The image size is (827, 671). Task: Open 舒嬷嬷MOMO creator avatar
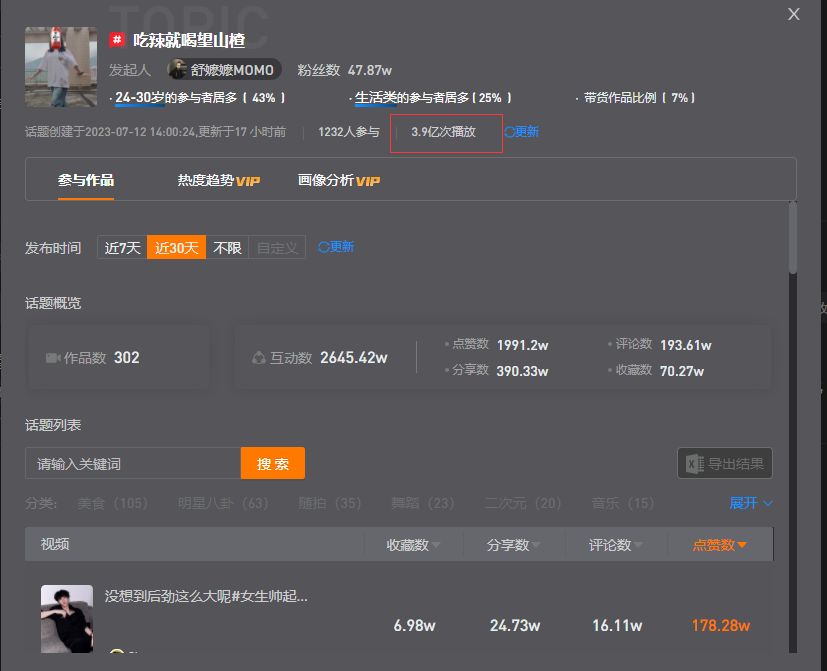point(177,70)
